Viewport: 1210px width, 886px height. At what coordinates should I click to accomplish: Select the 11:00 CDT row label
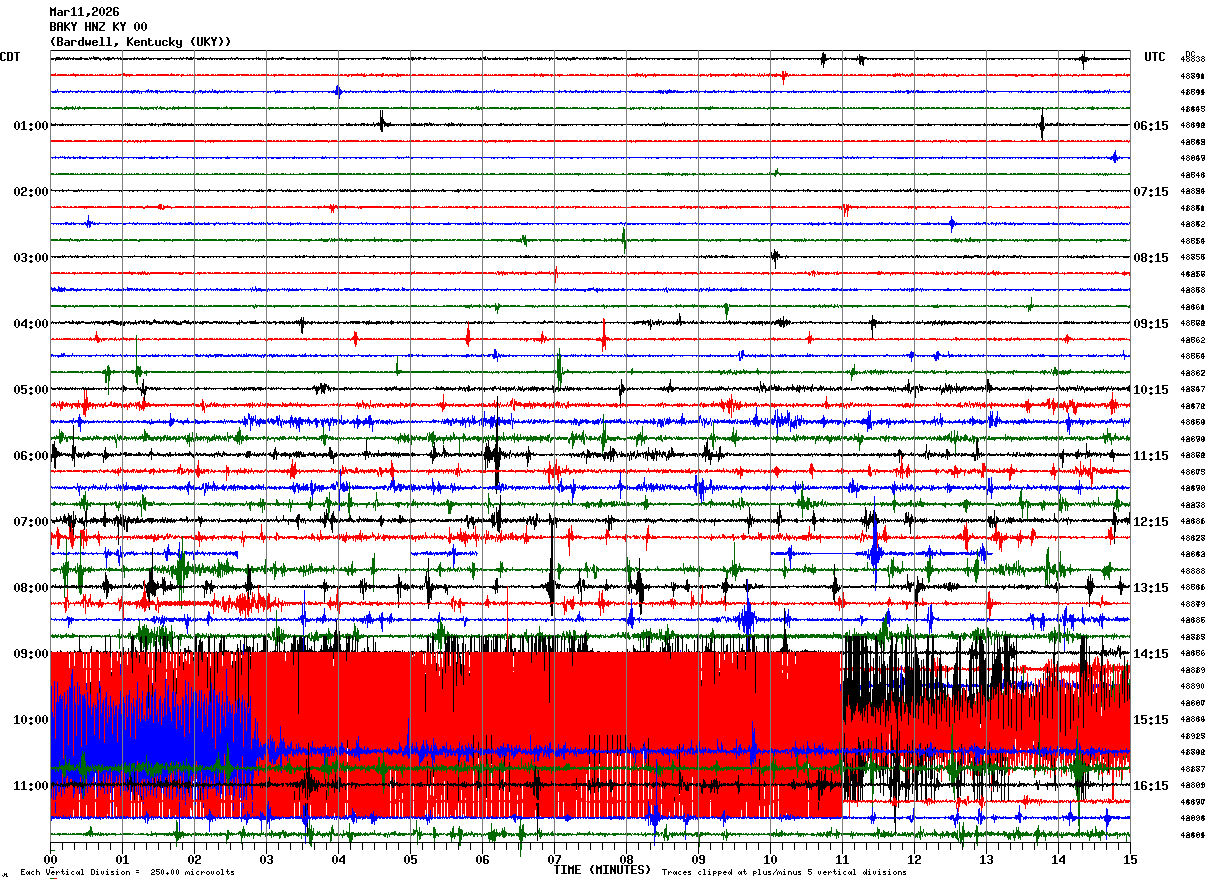31,786
